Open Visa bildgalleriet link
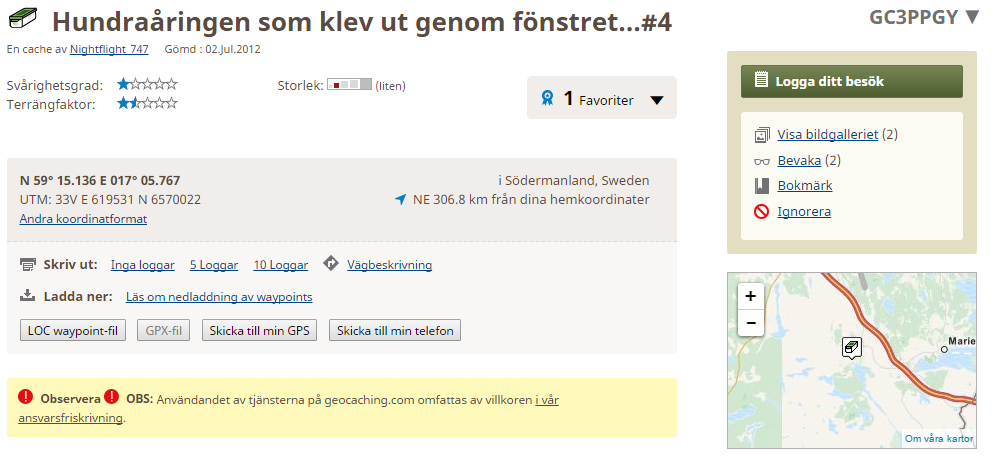The image size is (1006, 464). tap(828, 134)
